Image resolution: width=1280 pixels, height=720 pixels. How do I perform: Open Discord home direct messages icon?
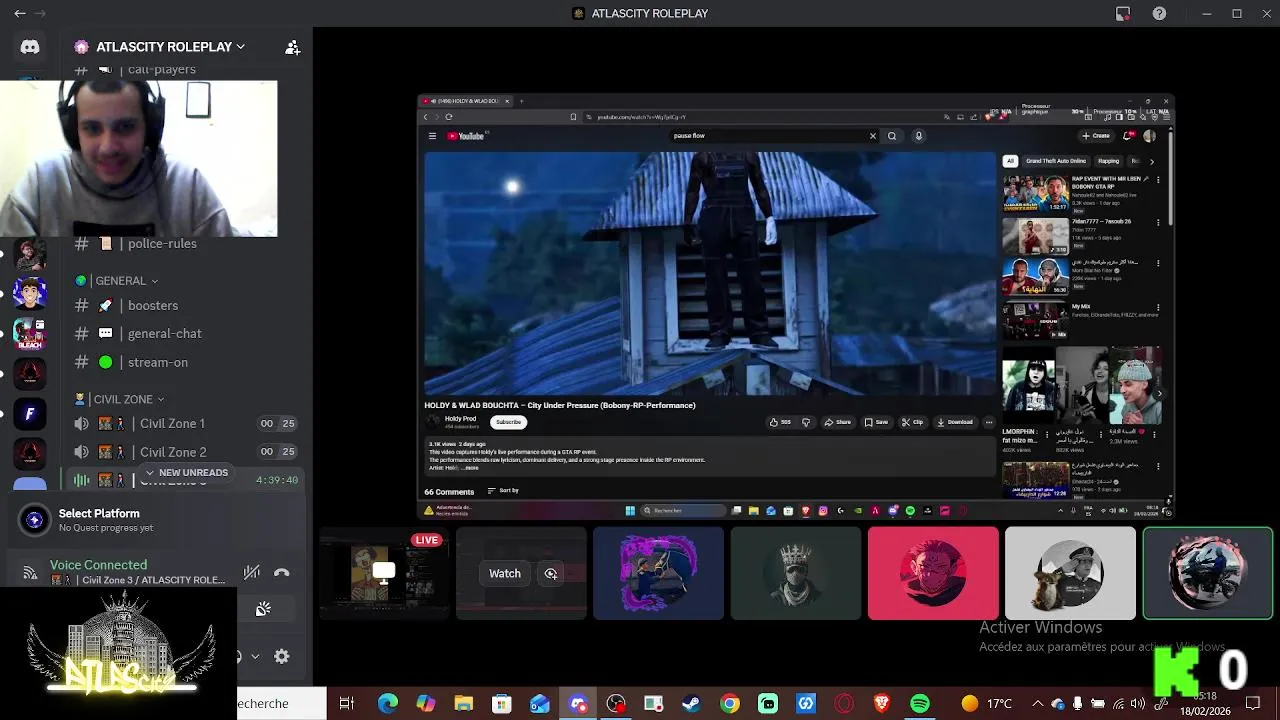[x=30, y=47]
